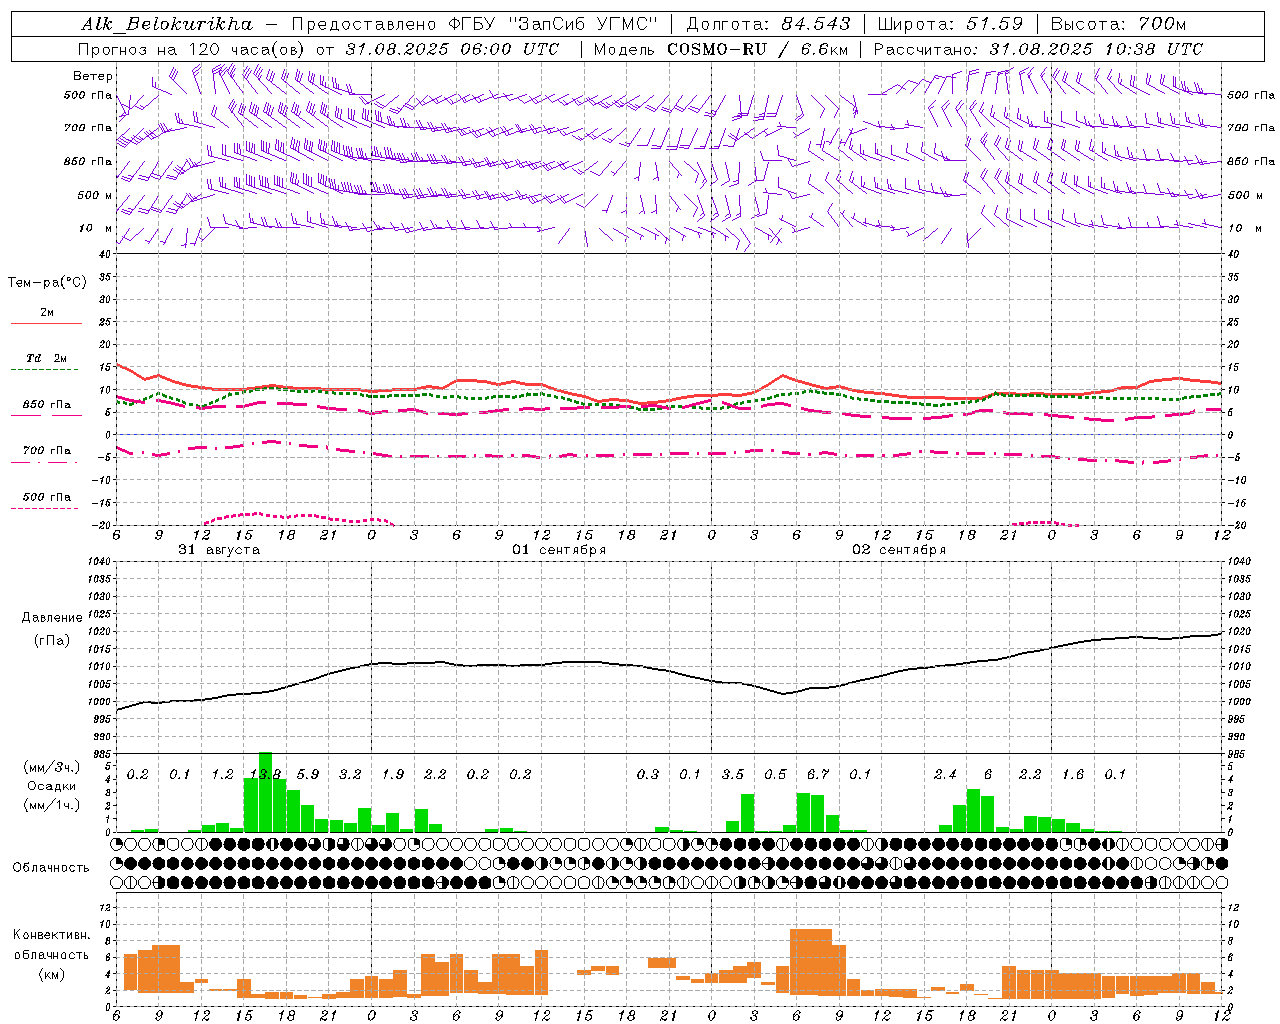The height and width of the screenshot is (1024, 1280).
Task: Click the Td 2м dew point legend entry
Action: click(x=46, y=358)
